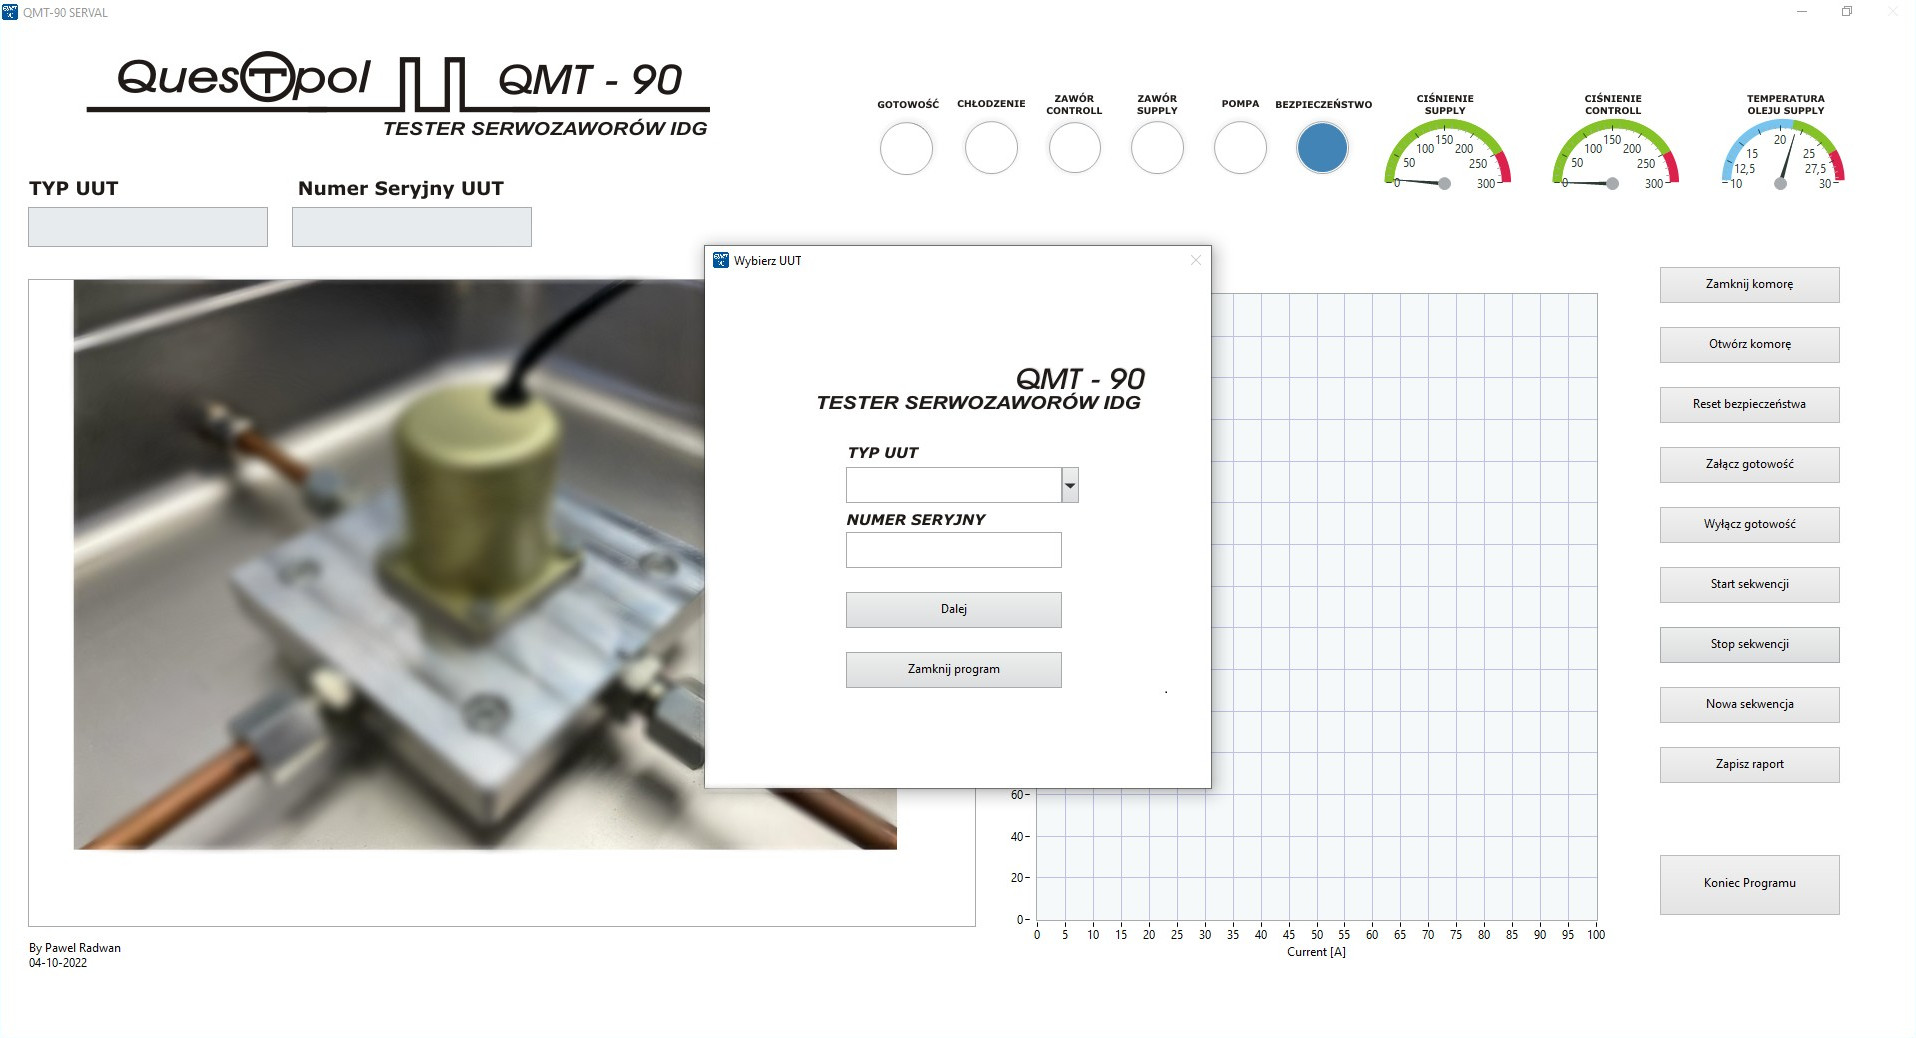Viewport: 1916px width, 1038px height.
Task: Click the ZAWÓR SUPPLY indicator lamp
Action: pos(1157,148)
